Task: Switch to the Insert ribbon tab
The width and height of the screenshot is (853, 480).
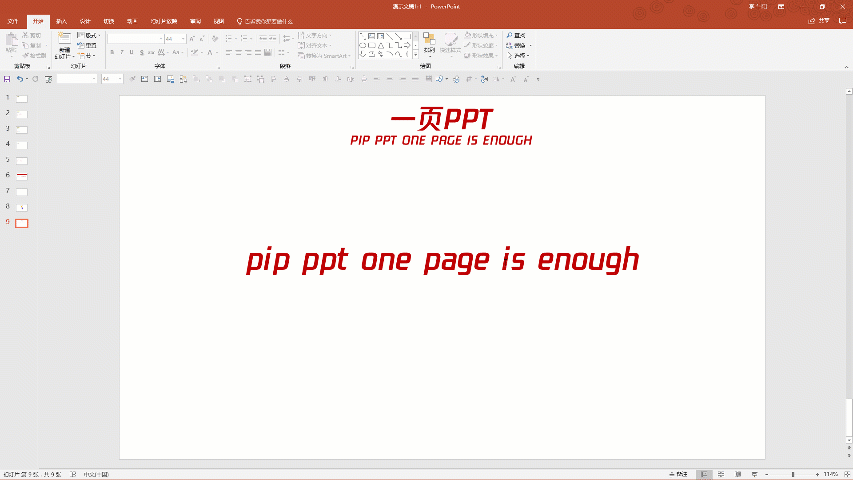Action: click(62, 21)
